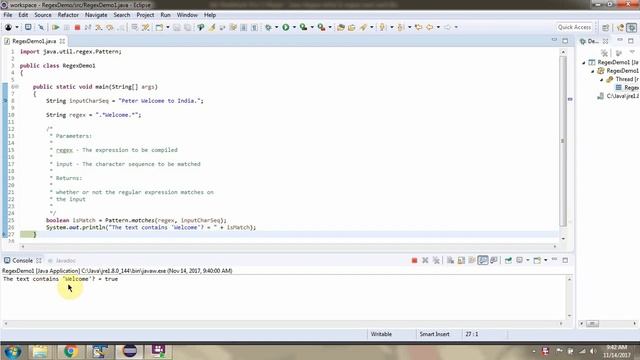Click the Windows Start button
This screenshot has width=640, height=360.
click(x=13, y=351)
